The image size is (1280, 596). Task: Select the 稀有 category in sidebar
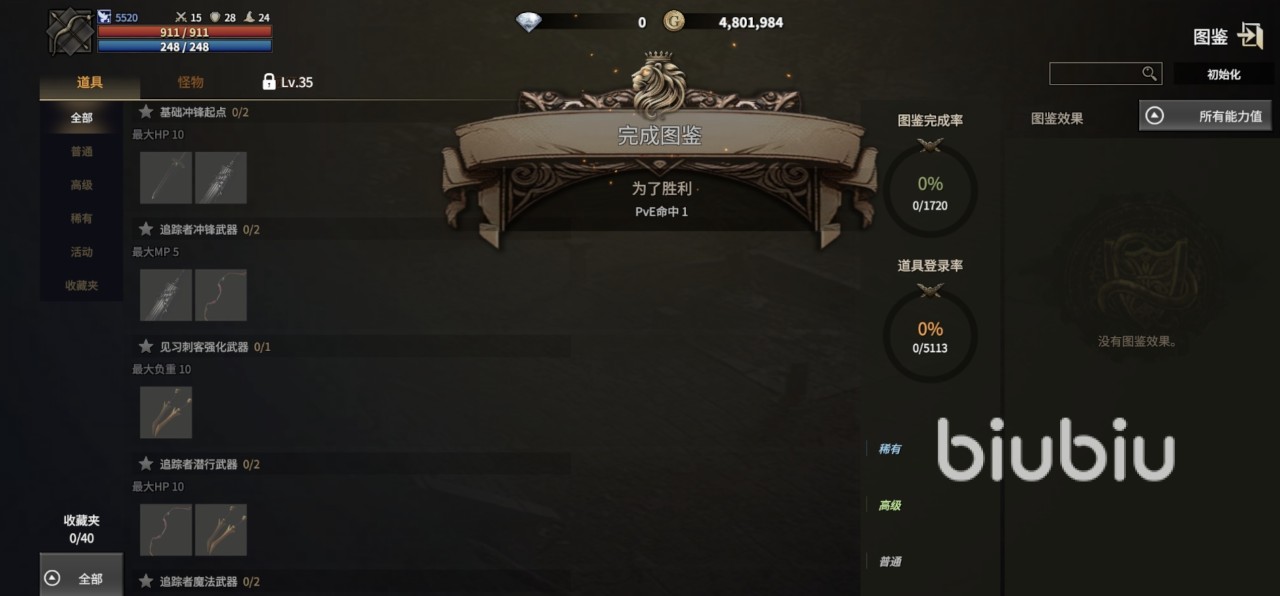click(x=81, y=218)
